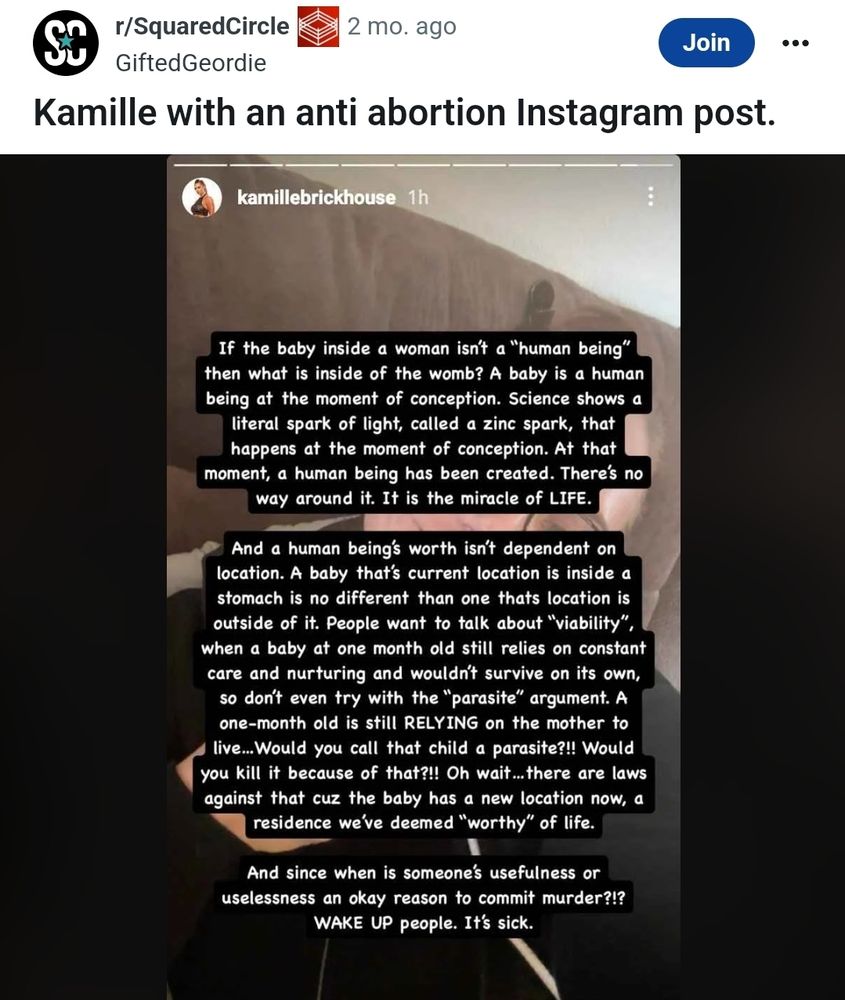The image size is (845, 1000).
Task: Click the 2 mo. ago timestamp
Action: tap(402, 27)
